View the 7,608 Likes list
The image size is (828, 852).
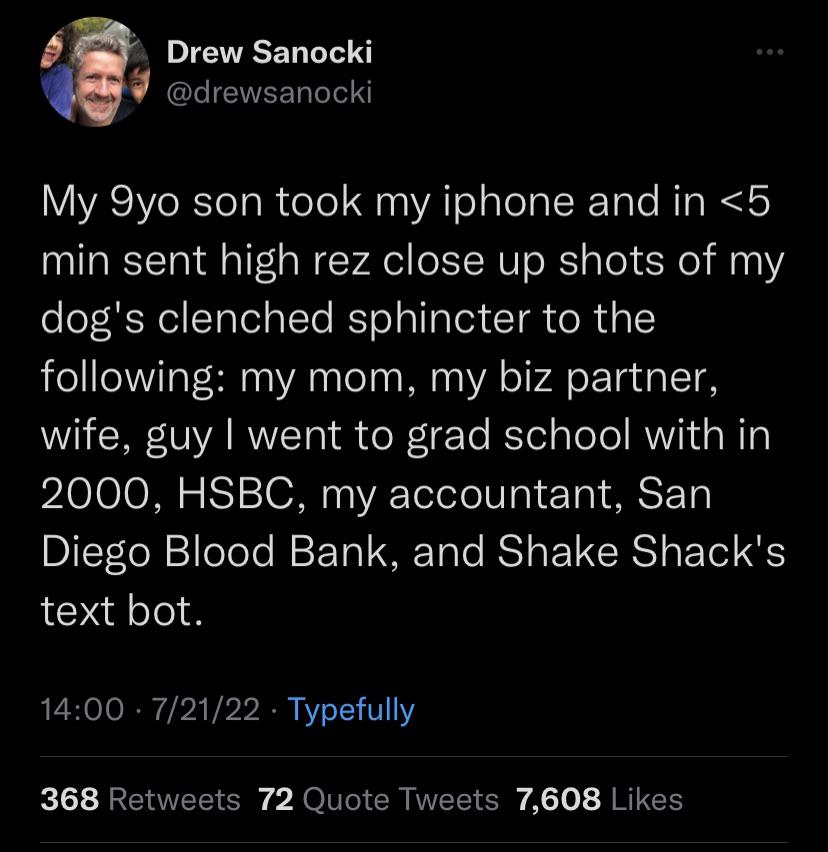point(599,799)
